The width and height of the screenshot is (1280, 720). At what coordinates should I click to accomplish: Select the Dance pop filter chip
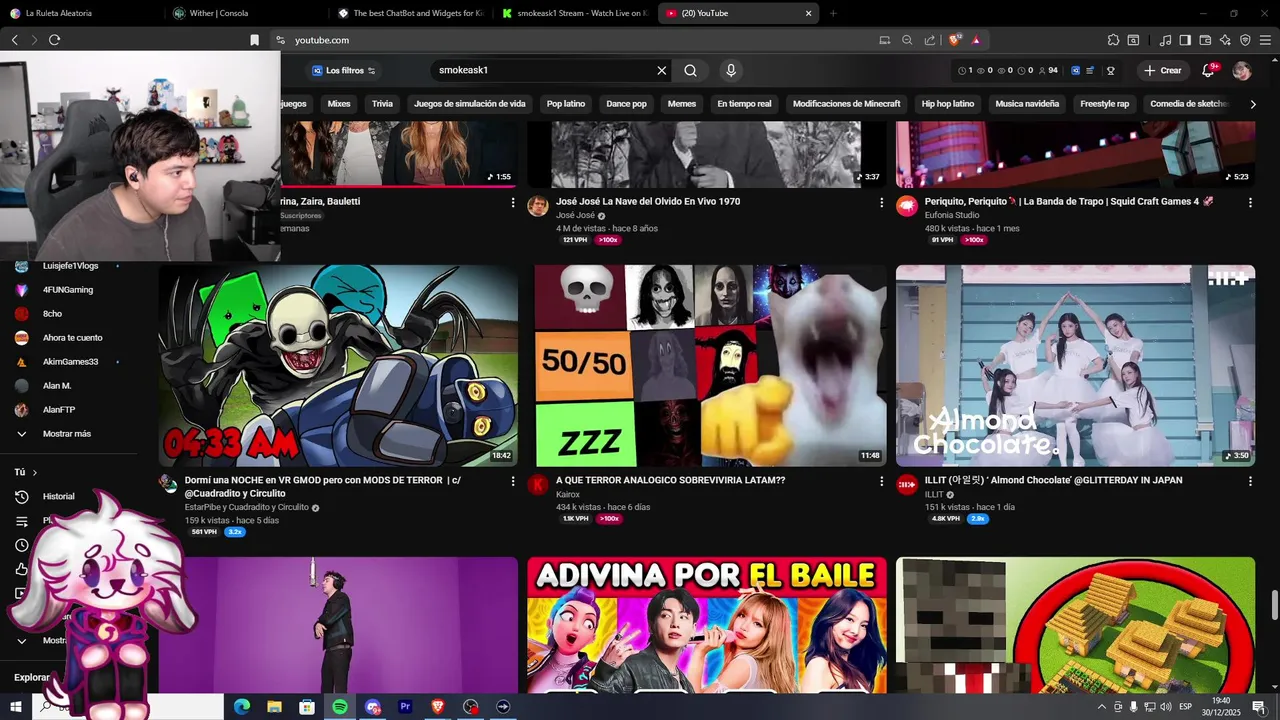click(x=626, y=104)
